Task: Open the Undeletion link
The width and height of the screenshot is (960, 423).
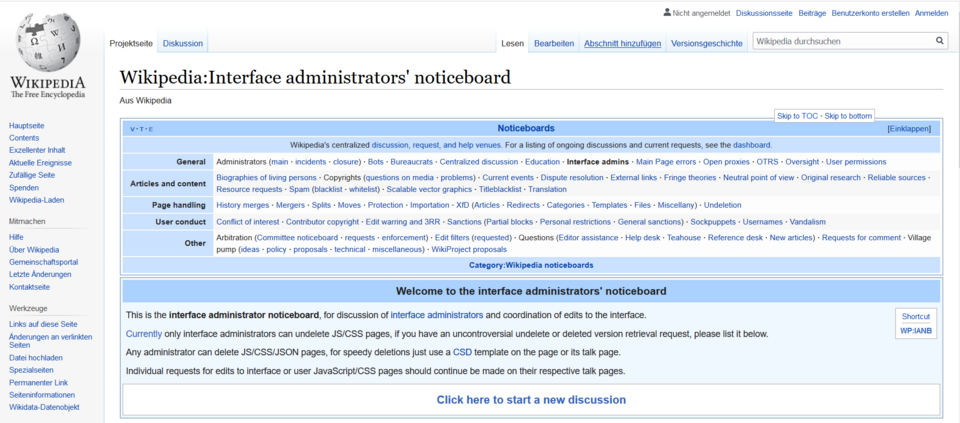Action: point(722,205)
